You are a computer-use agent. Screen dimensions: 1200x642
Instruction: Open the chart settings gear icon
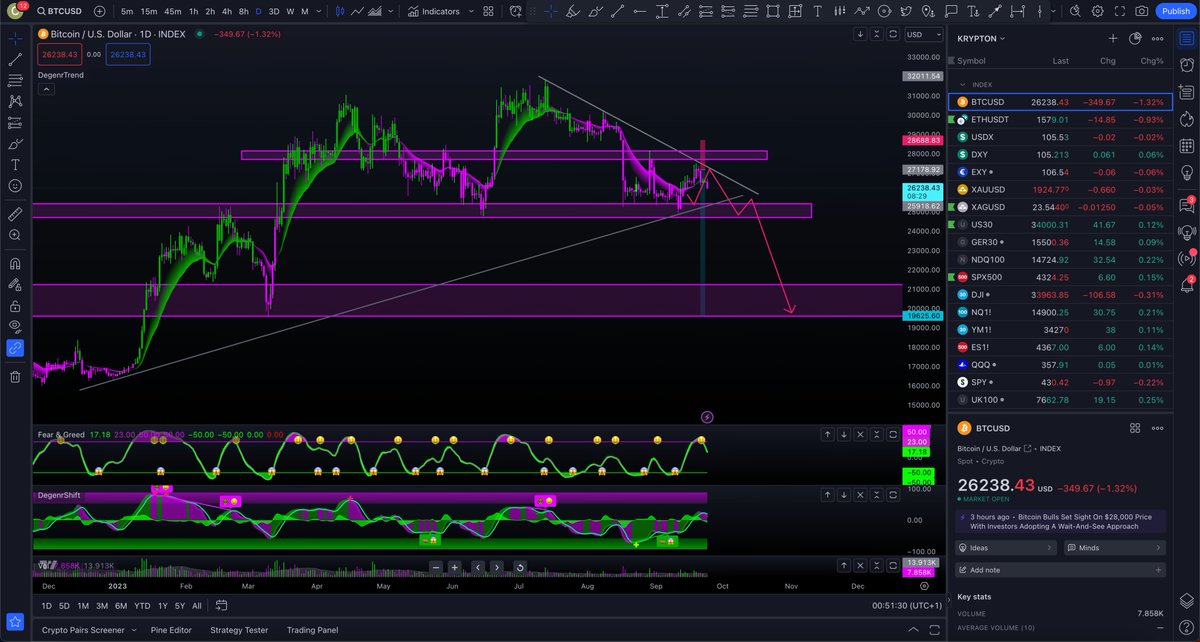[x=1097, y=11]
